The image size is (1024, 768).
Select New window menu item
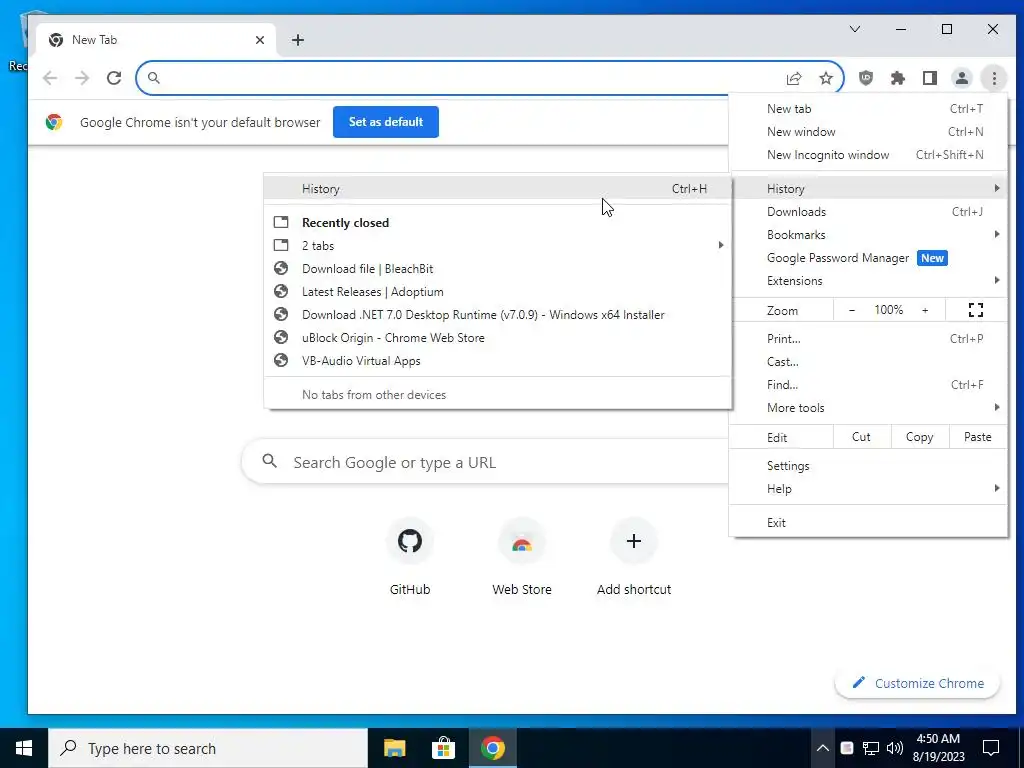pos(869,132)
